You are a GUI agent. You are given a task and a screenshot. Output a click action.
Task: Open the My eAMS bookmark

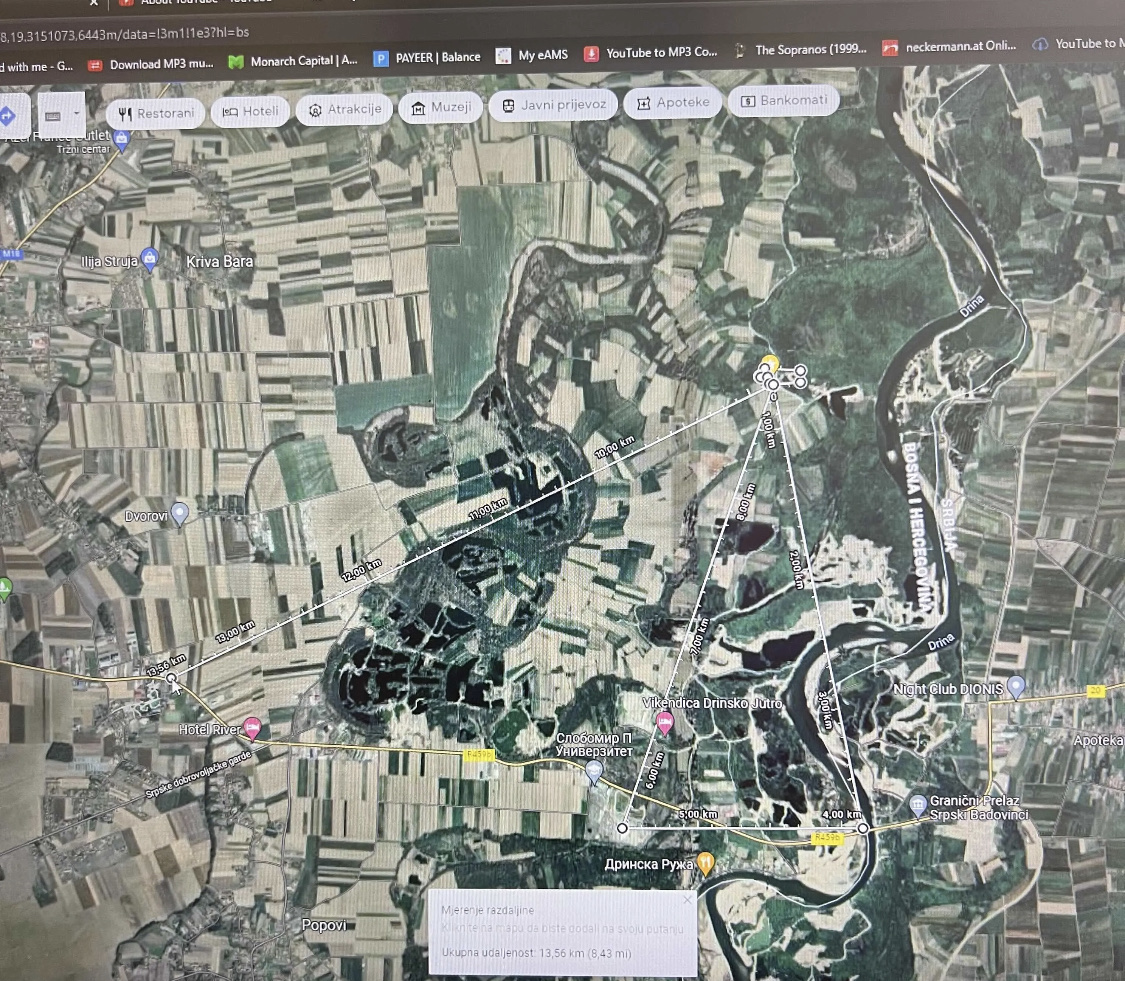pyautogui.click(x=532, y=55)
